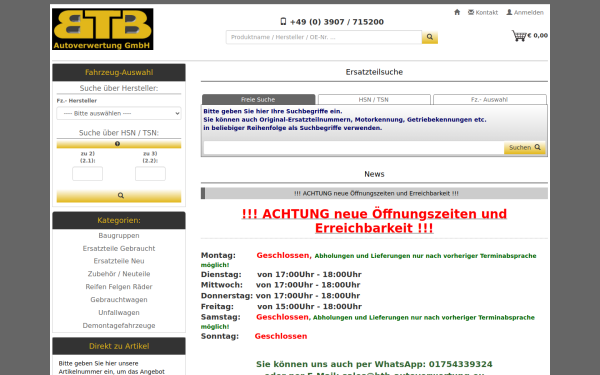Click the Direkt zu Artikel panel header

pos(119,346)
